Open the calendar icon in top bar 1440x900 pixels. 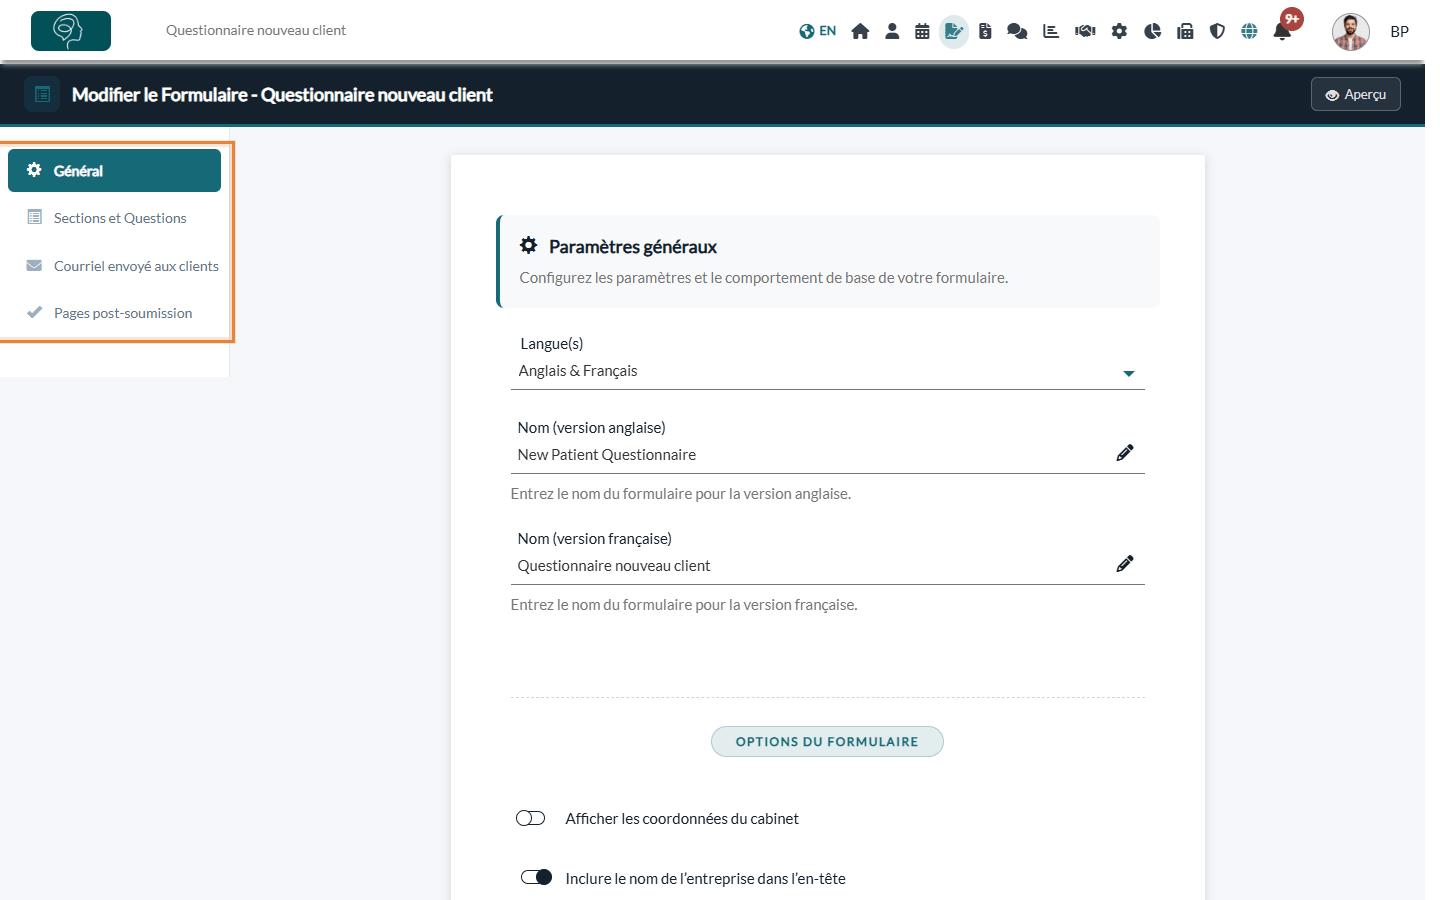pyautogui.click(x=922, y=31)
